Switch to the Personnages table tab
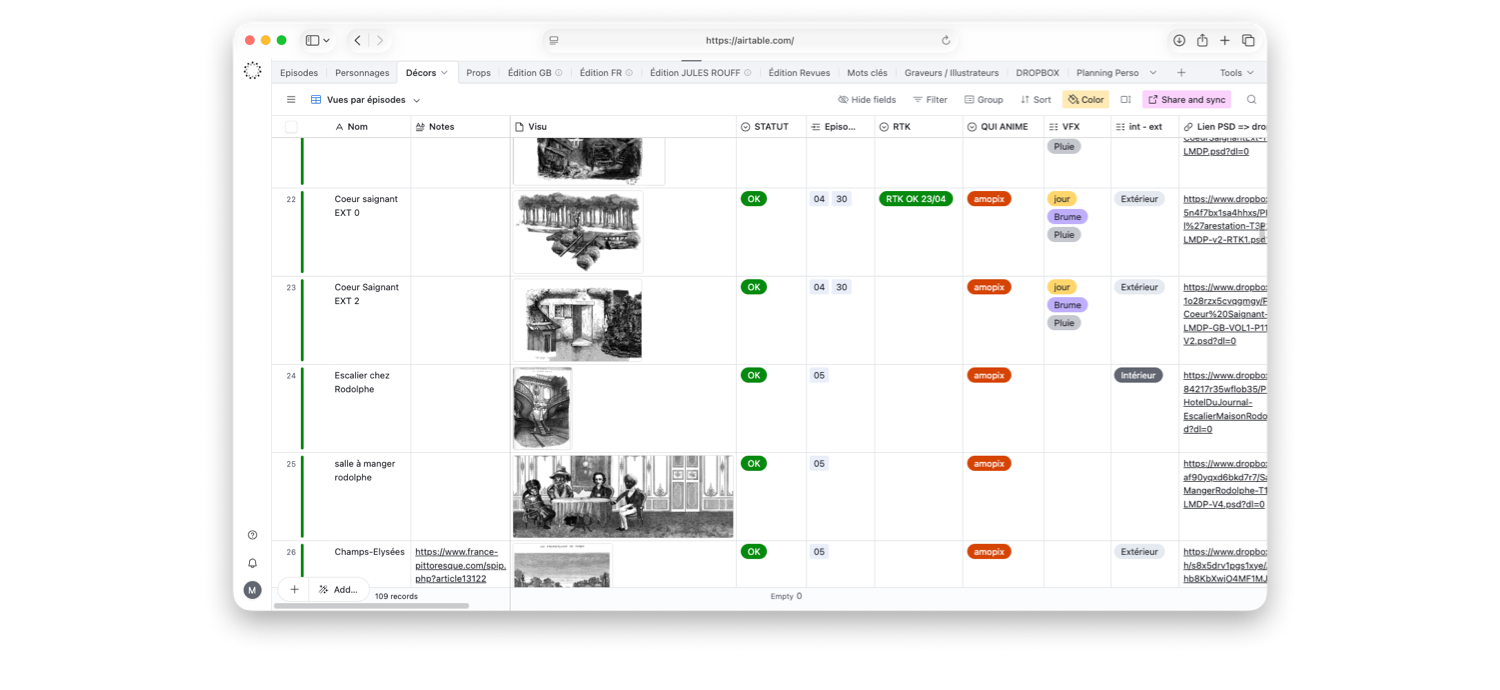 362,73
